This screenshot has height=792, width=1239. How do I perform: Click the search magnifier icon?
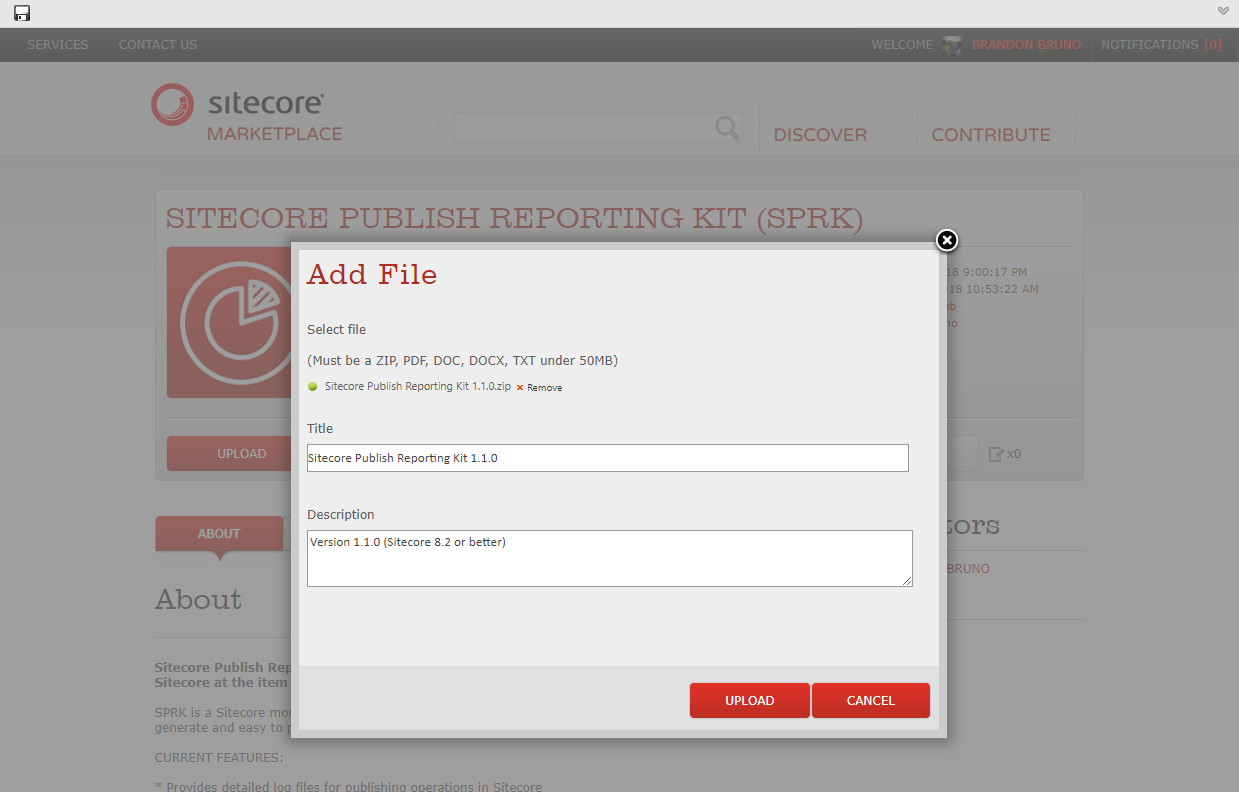coord(727,127)
